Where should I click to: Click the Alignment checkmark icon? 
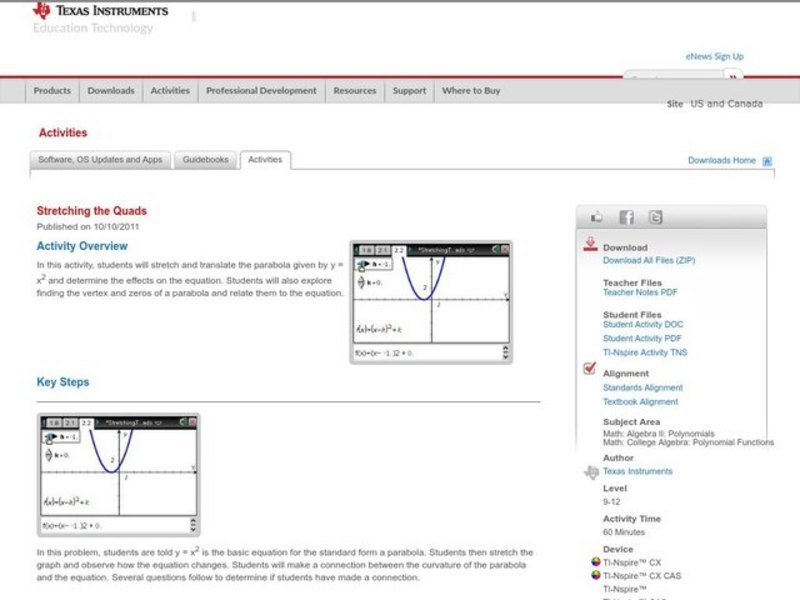590,369
